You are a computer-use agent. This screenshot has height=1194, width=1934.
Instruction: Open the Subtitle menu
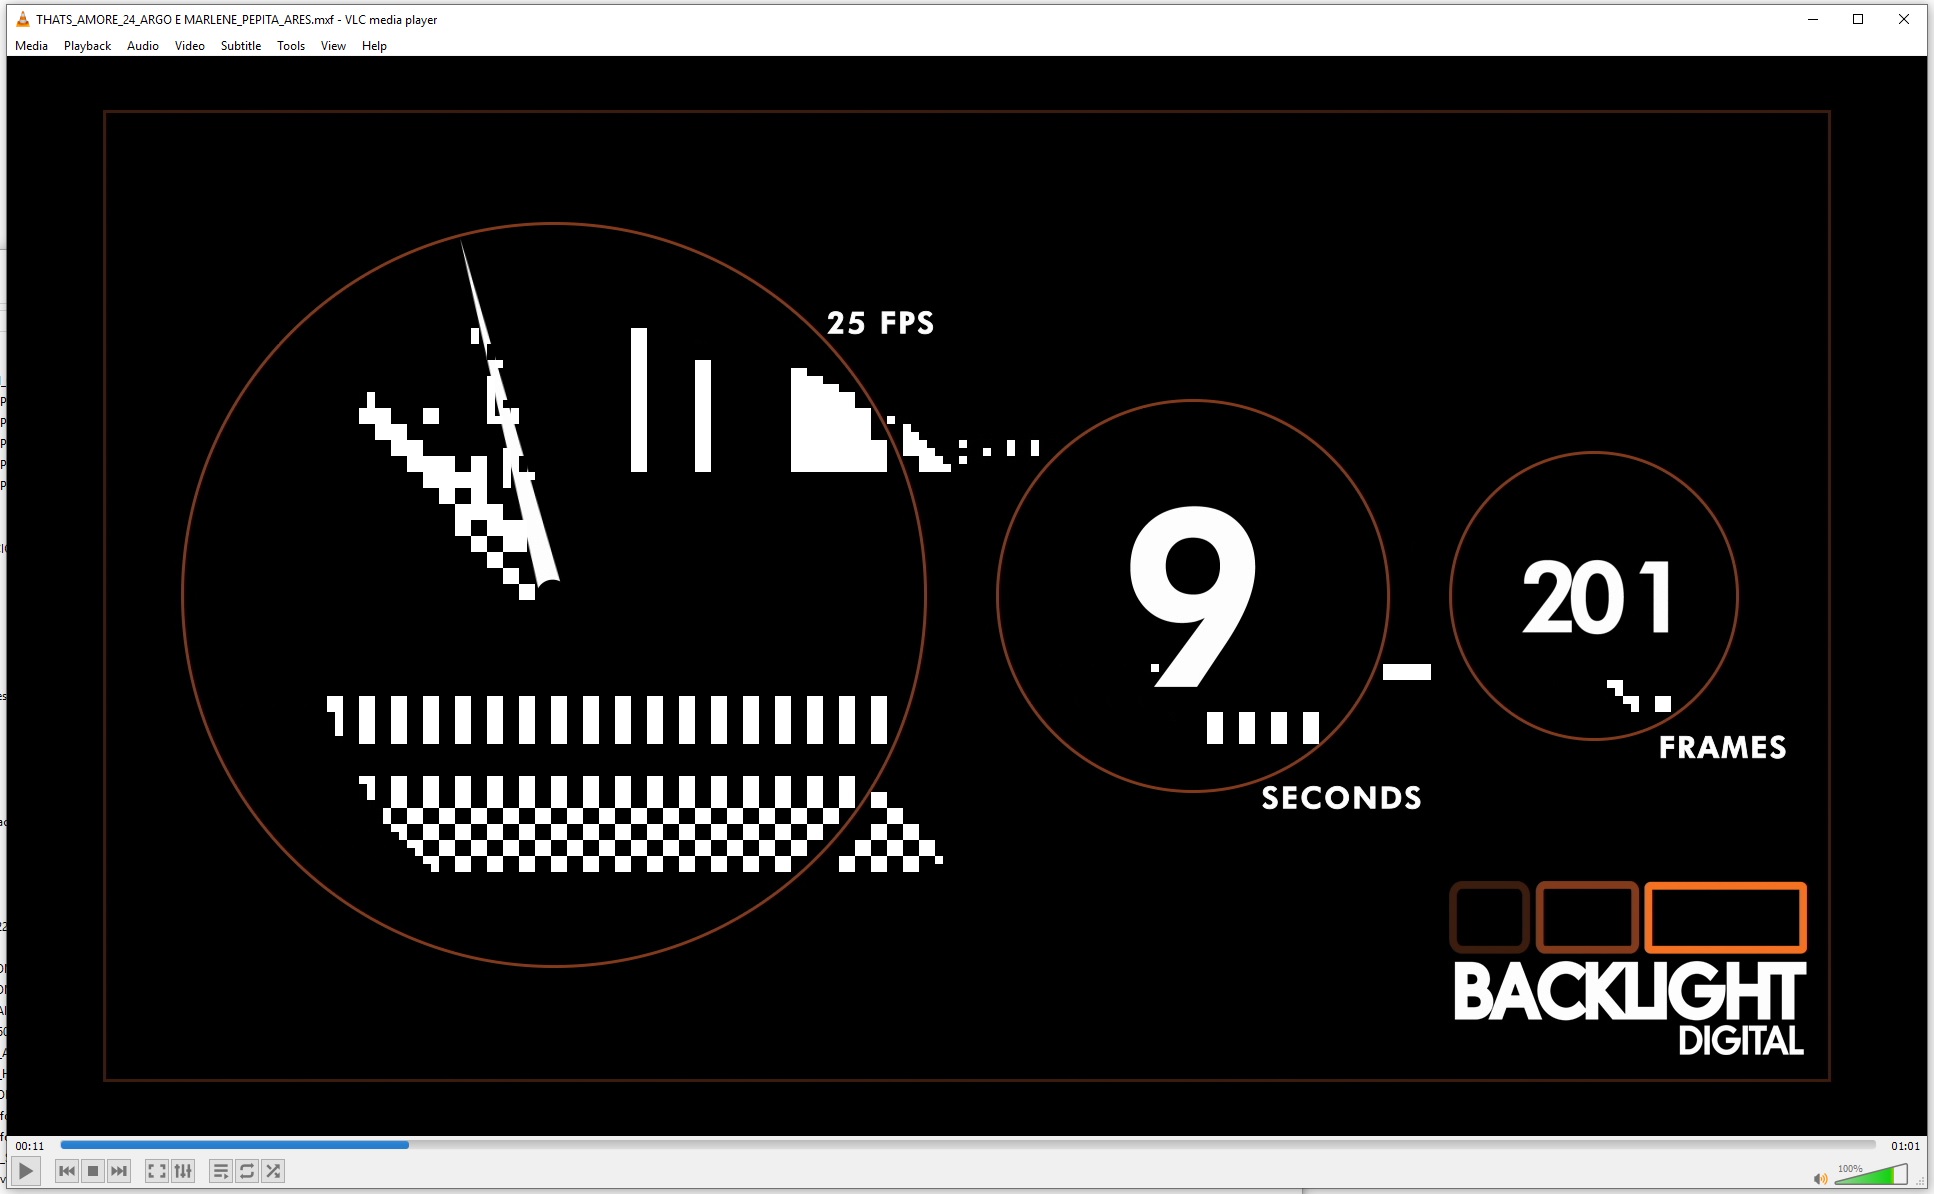[241, 46]
